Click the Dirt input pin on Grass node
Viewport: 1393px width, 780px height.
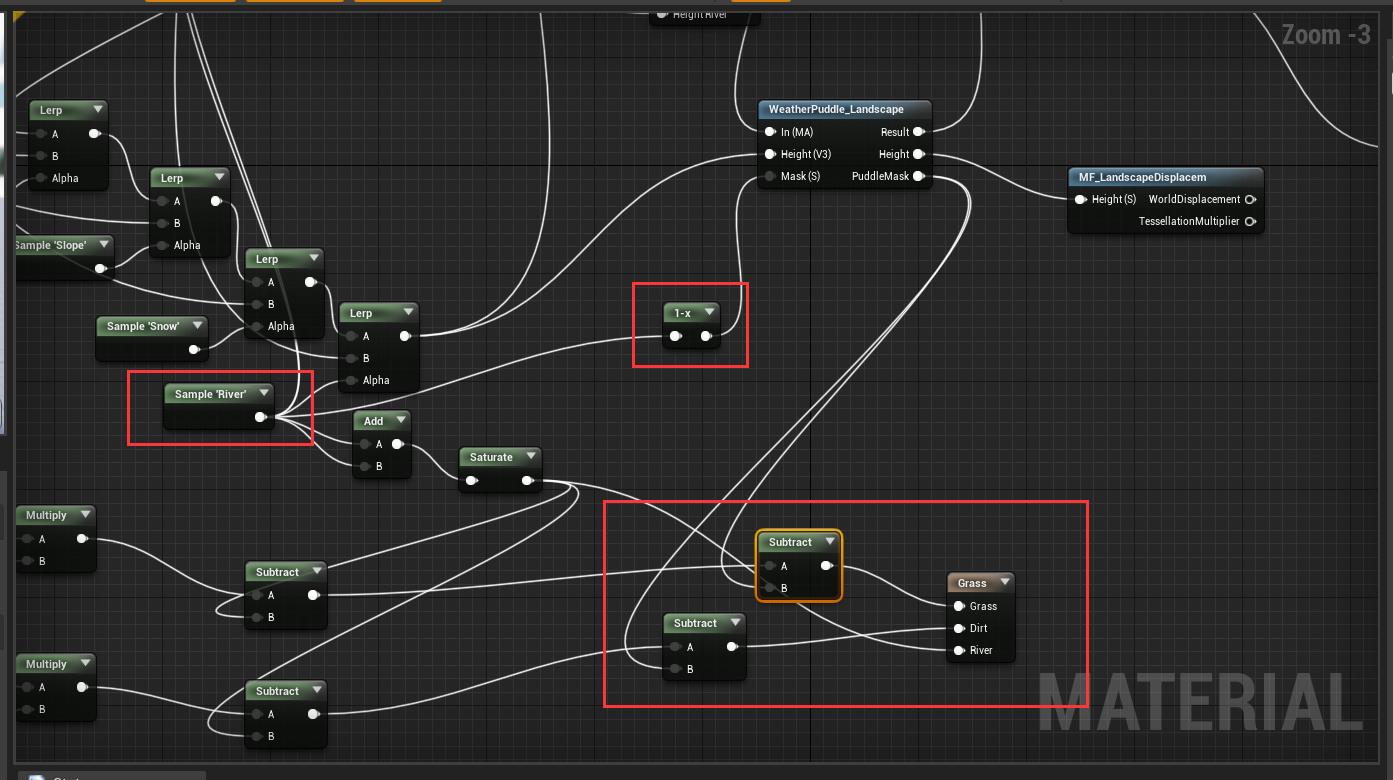pos(959,628)
